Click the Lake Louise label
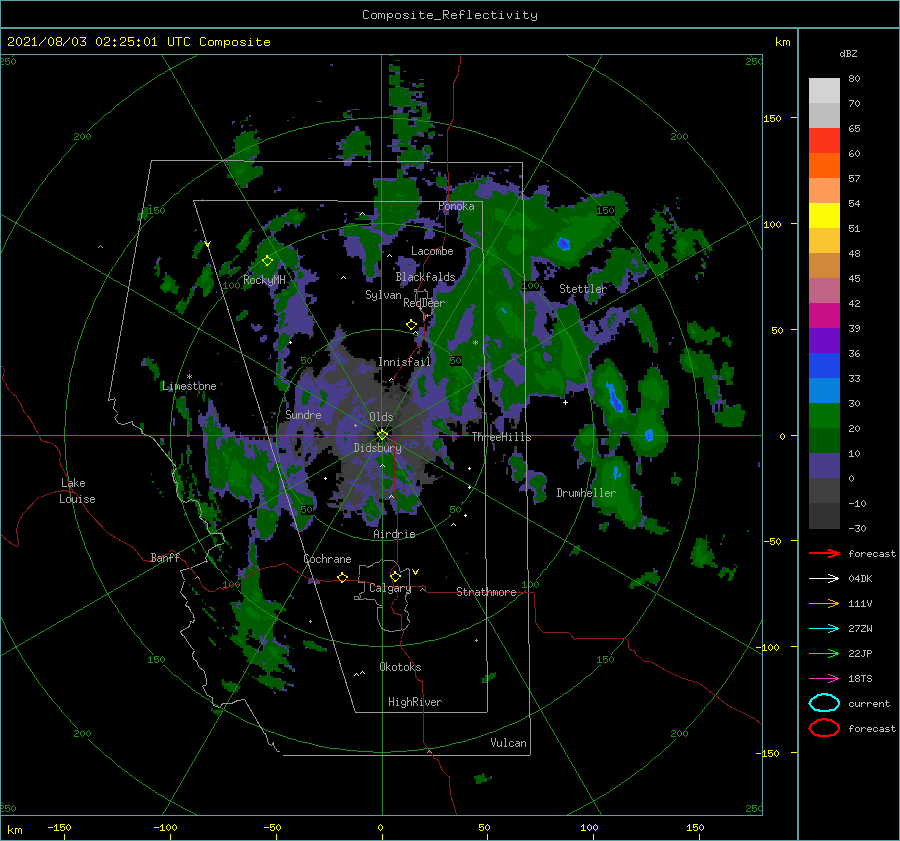Image resolution: width=900 pixels, height=841 pixels. [x=77, y=491]
